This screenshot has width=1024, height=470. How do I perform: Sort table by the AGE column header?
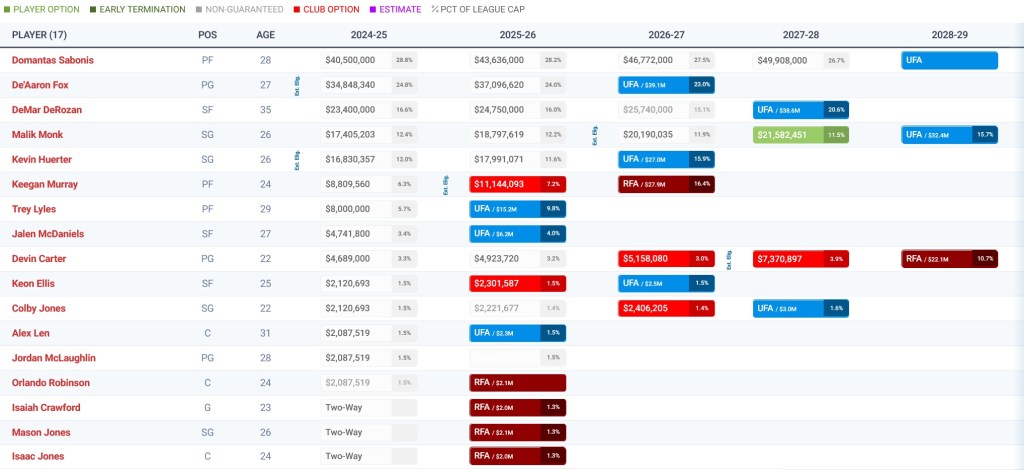tap(266, 35)
